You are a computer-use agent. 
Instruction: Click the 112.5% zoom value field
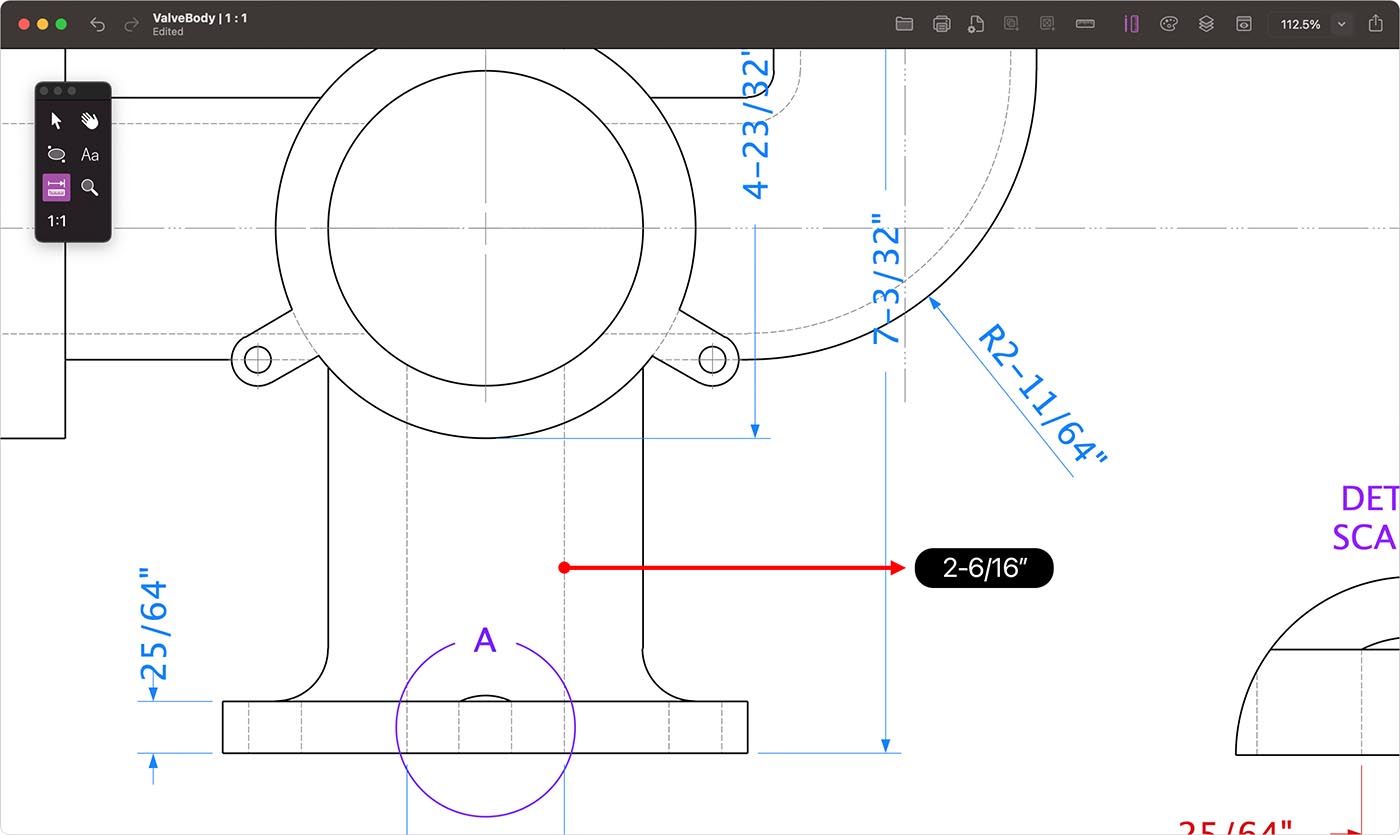1300,24
